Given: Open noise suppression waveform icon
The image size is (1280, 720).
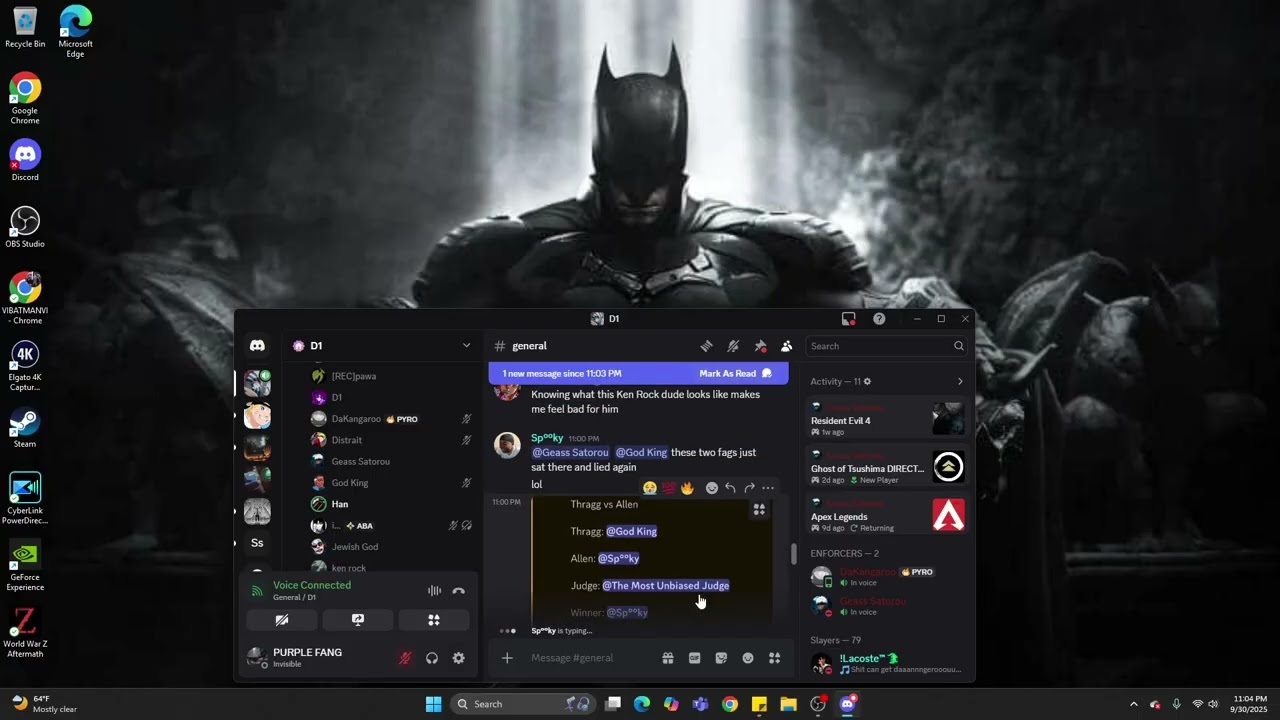Looking at the screenshot, I should tap(434, 591).
